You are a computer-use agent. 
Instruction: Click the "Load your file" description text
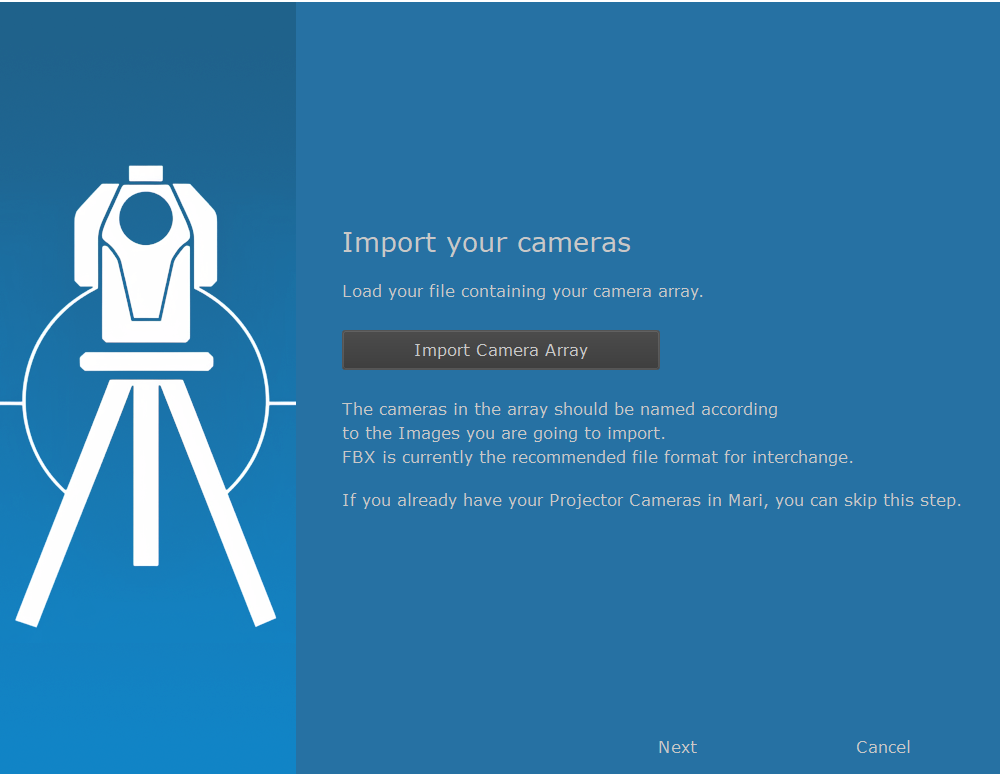522,292
